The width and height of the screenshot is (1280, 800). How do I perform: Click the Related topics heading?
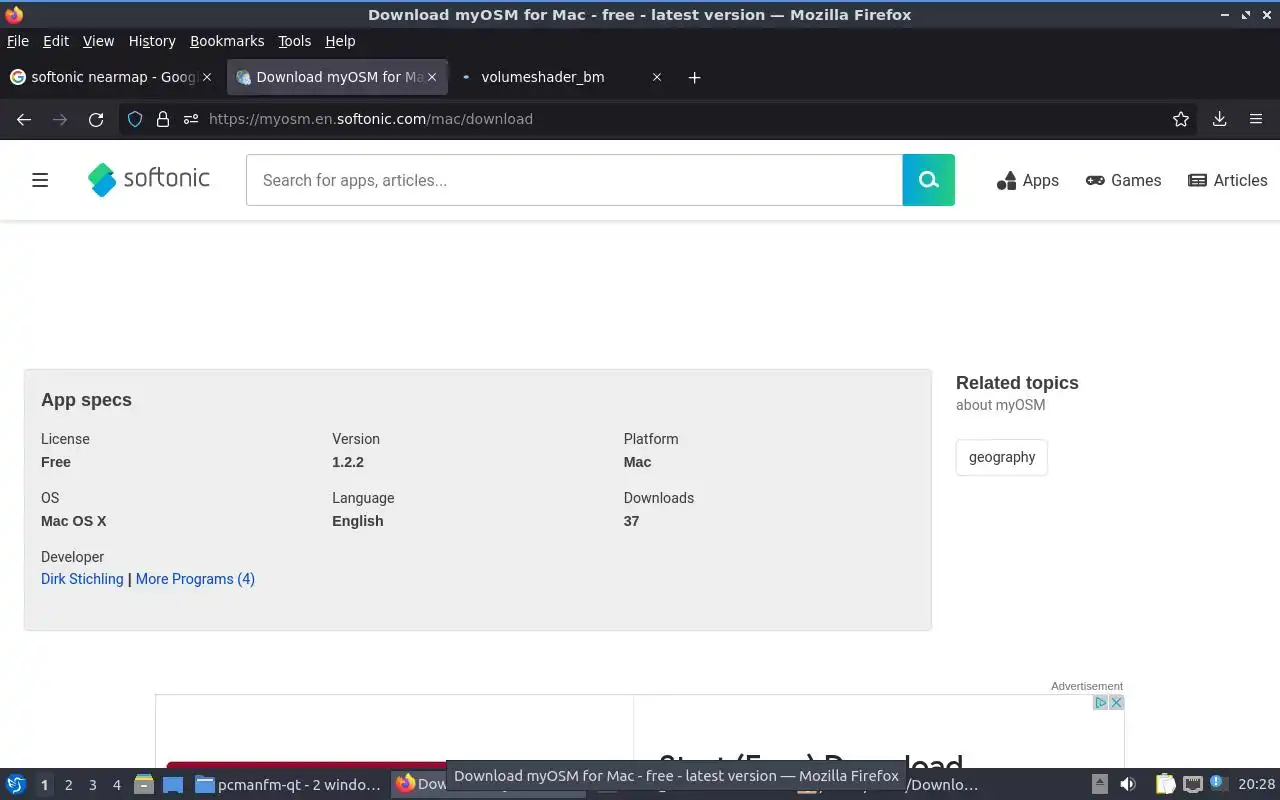click(1017, 383)
